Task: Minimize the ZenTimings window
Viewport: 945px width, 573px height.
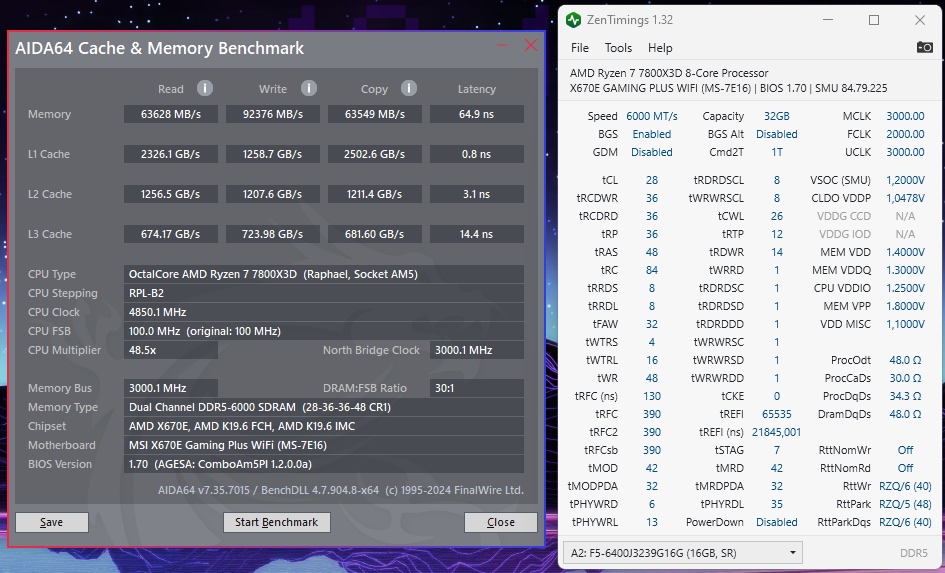Action: click(828, 20)
